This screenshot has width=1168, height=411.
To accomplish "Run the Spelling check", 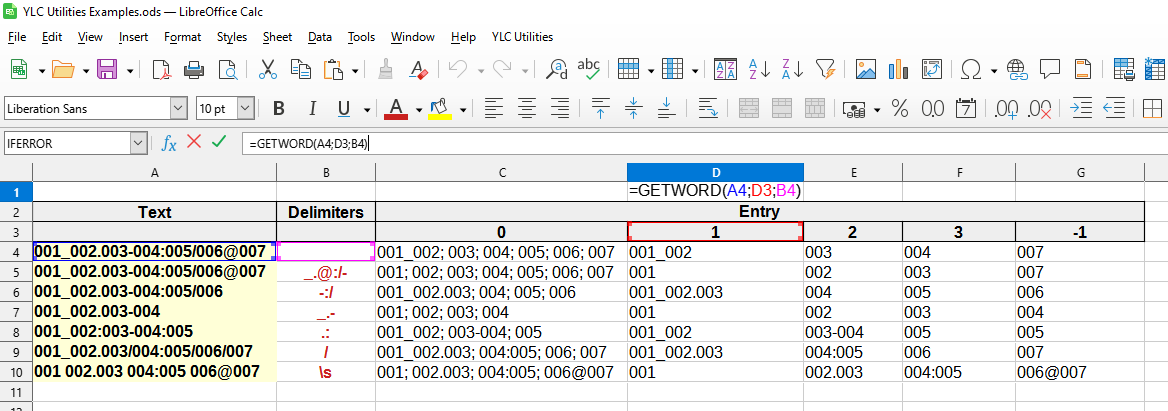I will (588, 70).
